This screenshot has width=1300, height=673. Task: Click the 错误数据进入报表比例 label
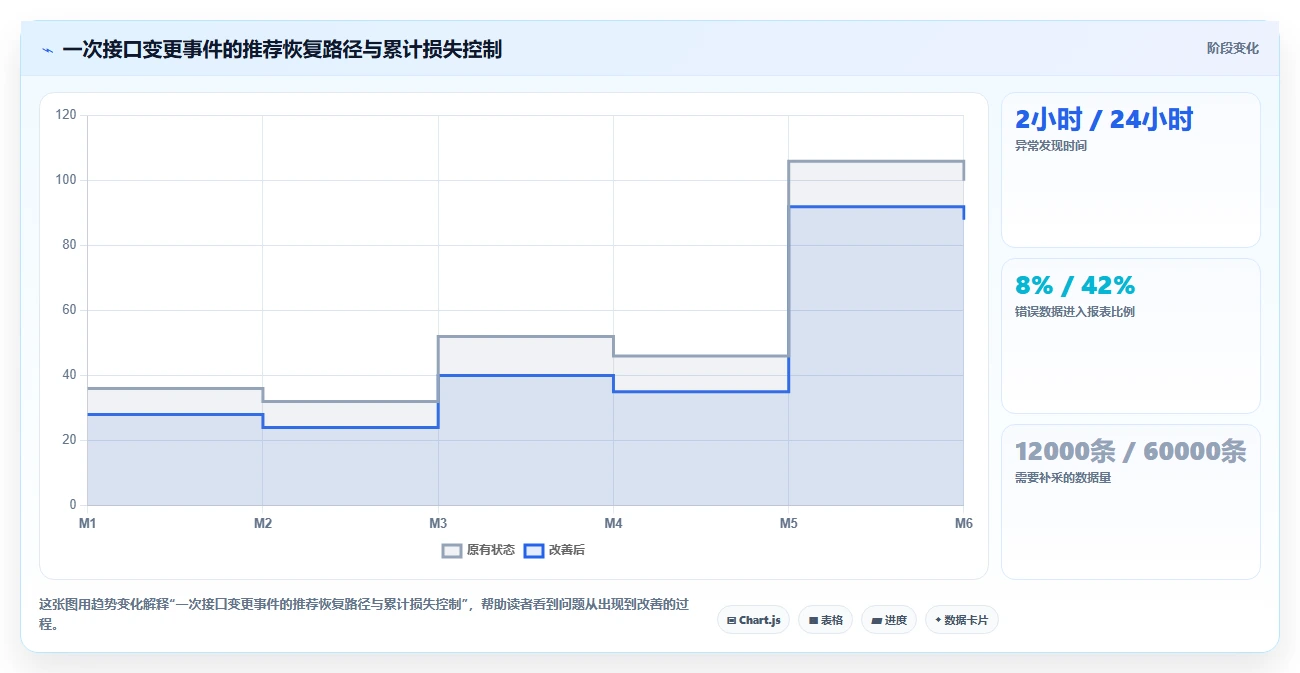[x=1075, y=312]
